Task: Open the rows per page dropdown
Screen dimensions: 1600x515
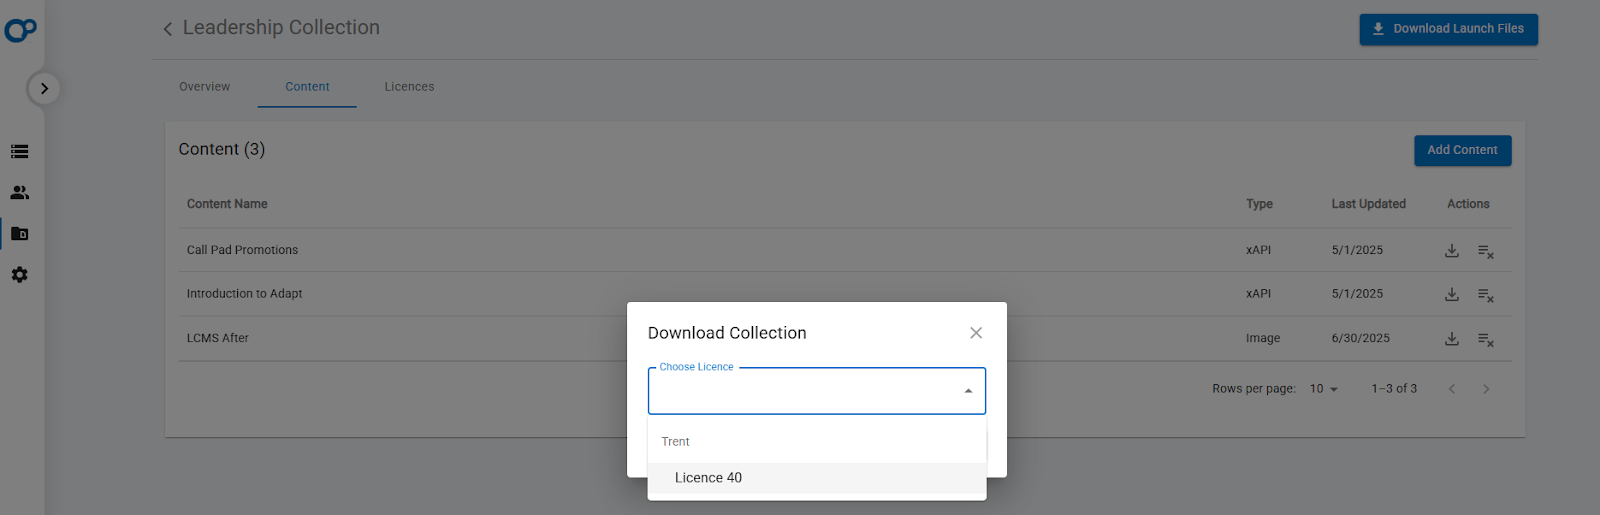Action: click(x=1324, y=389)
